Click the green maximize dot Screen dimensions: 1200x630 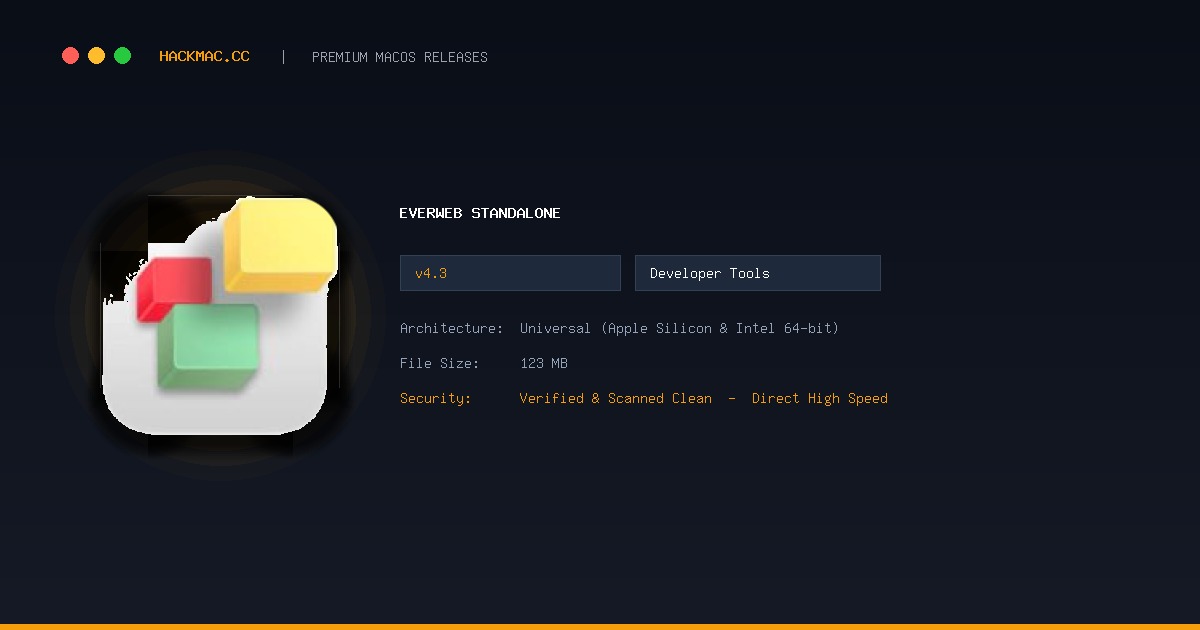tap(122, 56)
